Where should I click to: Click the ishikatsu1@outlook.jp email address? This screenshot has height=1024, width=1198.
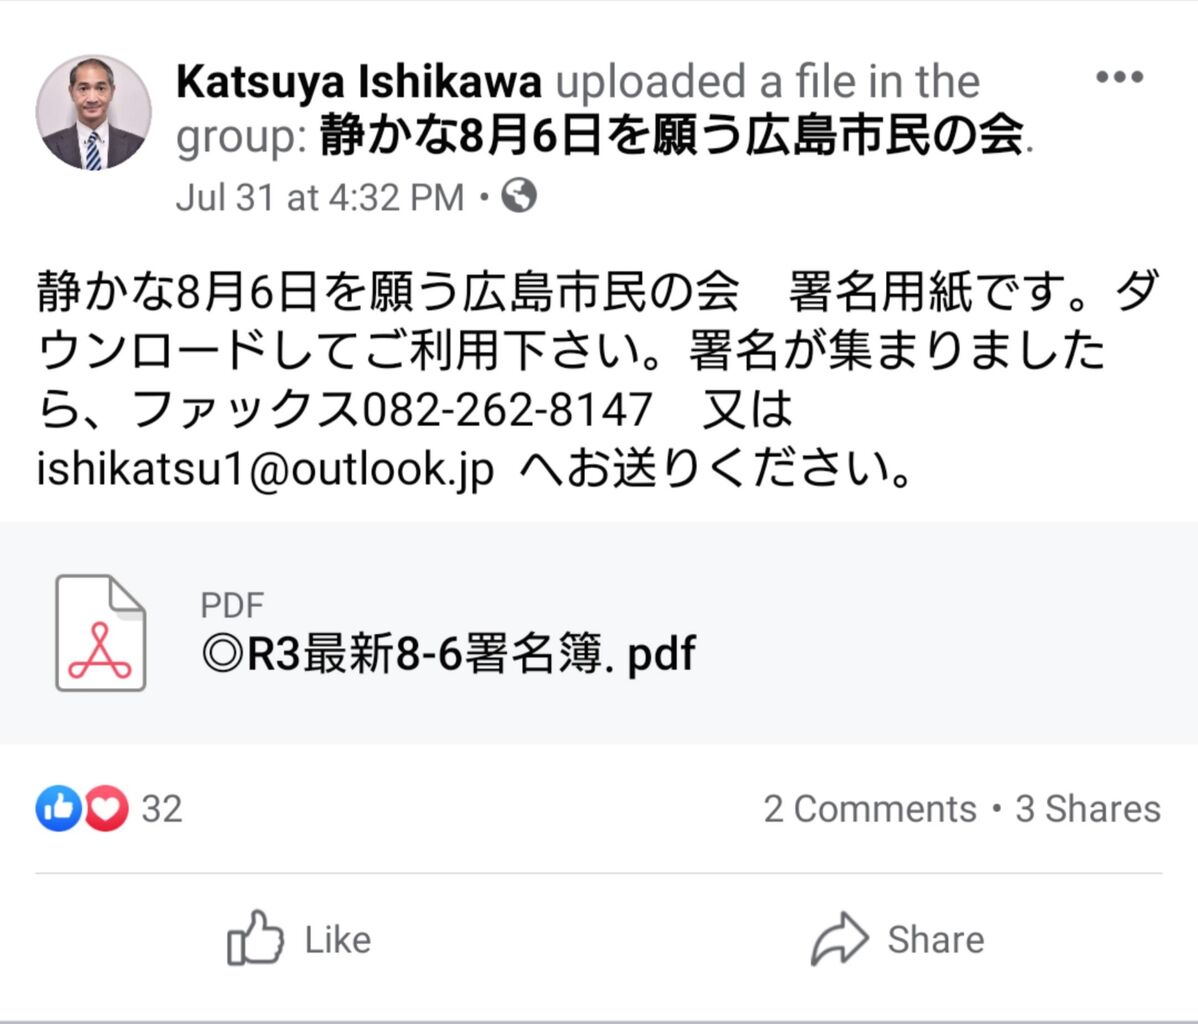pyautogui.click(x=265, y=469)
